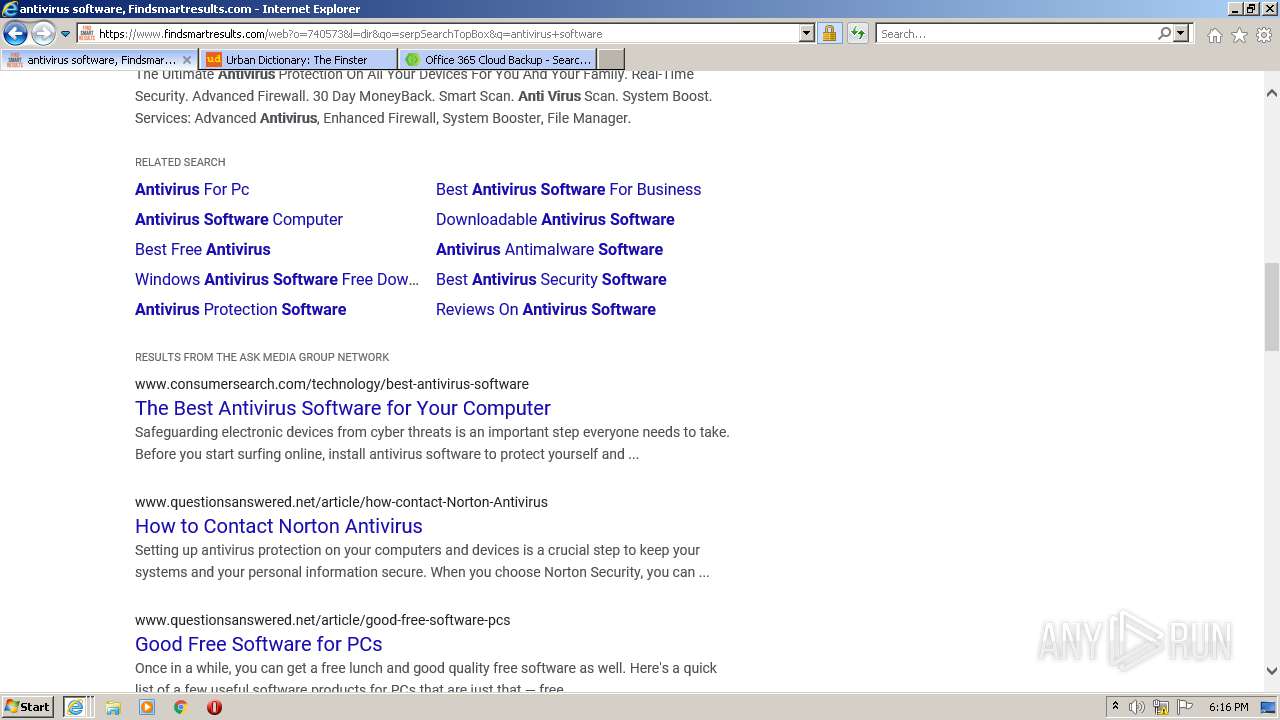Click the RESULTS FROM THE ASK MEDIA GROUP NETWORK heading

[x=262, y=357]
